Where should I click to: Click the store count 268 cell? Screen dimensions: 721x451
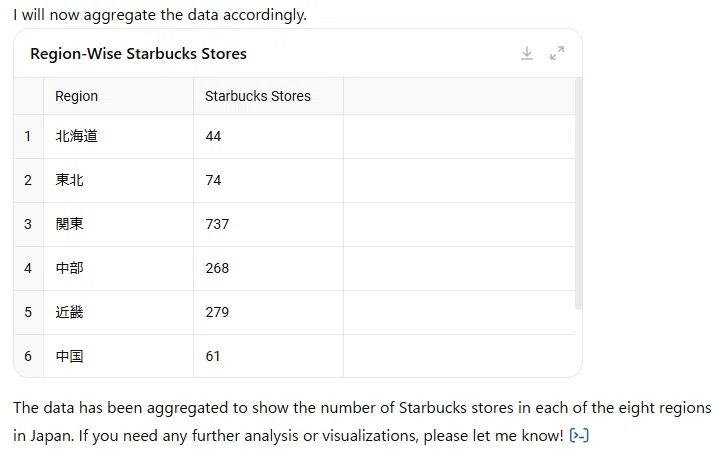point(269,268)
